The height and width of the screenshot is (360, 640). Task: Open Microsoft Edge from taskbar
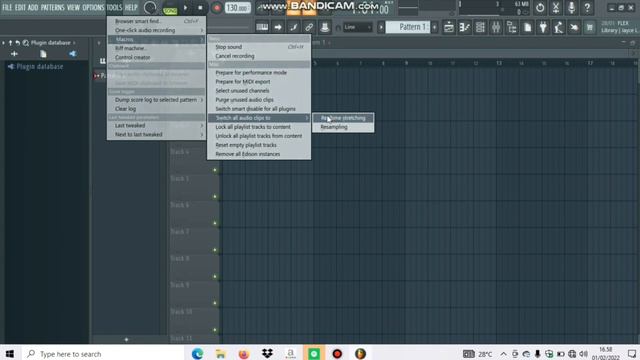pos(197,354)
